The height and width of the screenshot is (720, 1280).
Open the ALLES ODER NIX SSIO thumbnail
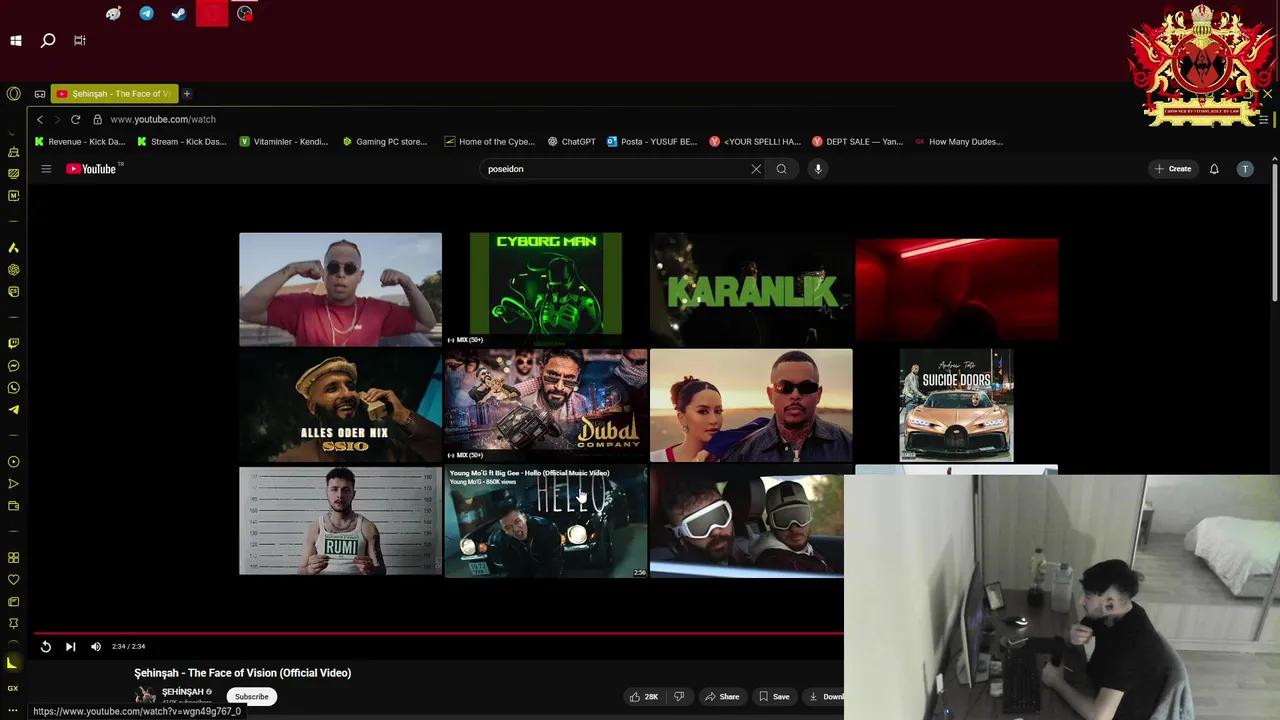(340, 405)
